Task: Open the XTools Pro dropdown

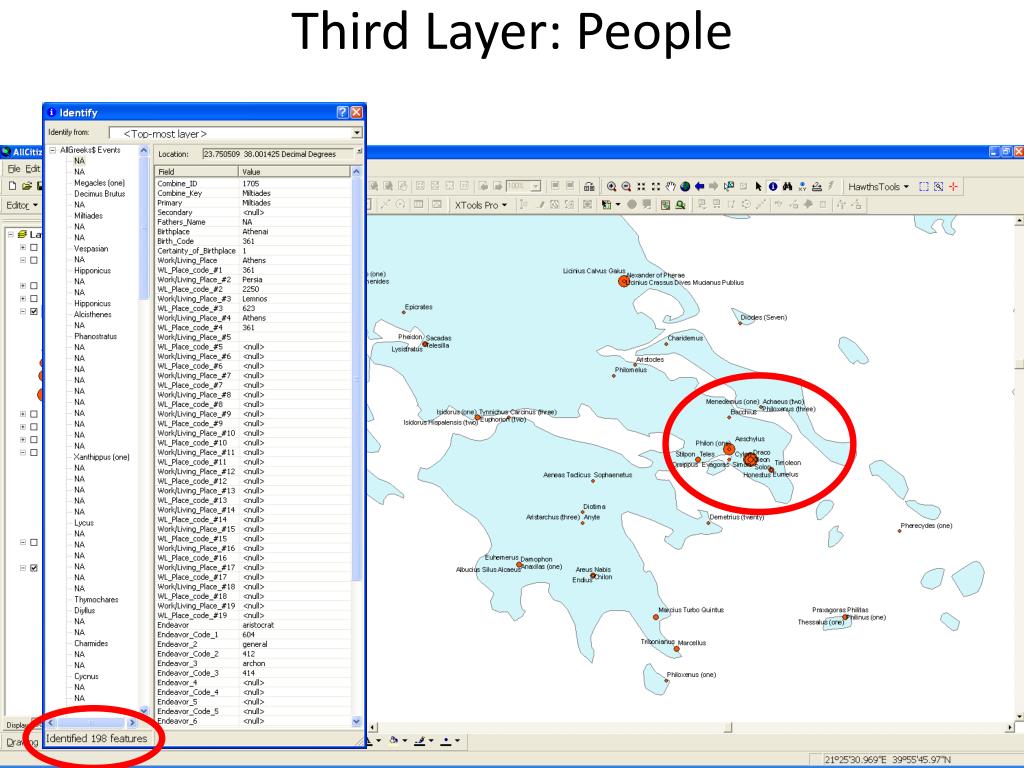Action: [x=481, y=205]
